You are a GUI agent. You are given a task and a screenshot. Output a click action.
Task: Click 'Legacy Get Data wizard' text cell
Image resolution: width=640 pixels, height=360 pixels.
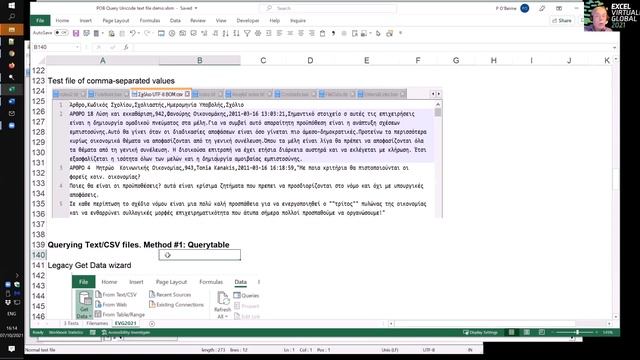click(89, 265)
